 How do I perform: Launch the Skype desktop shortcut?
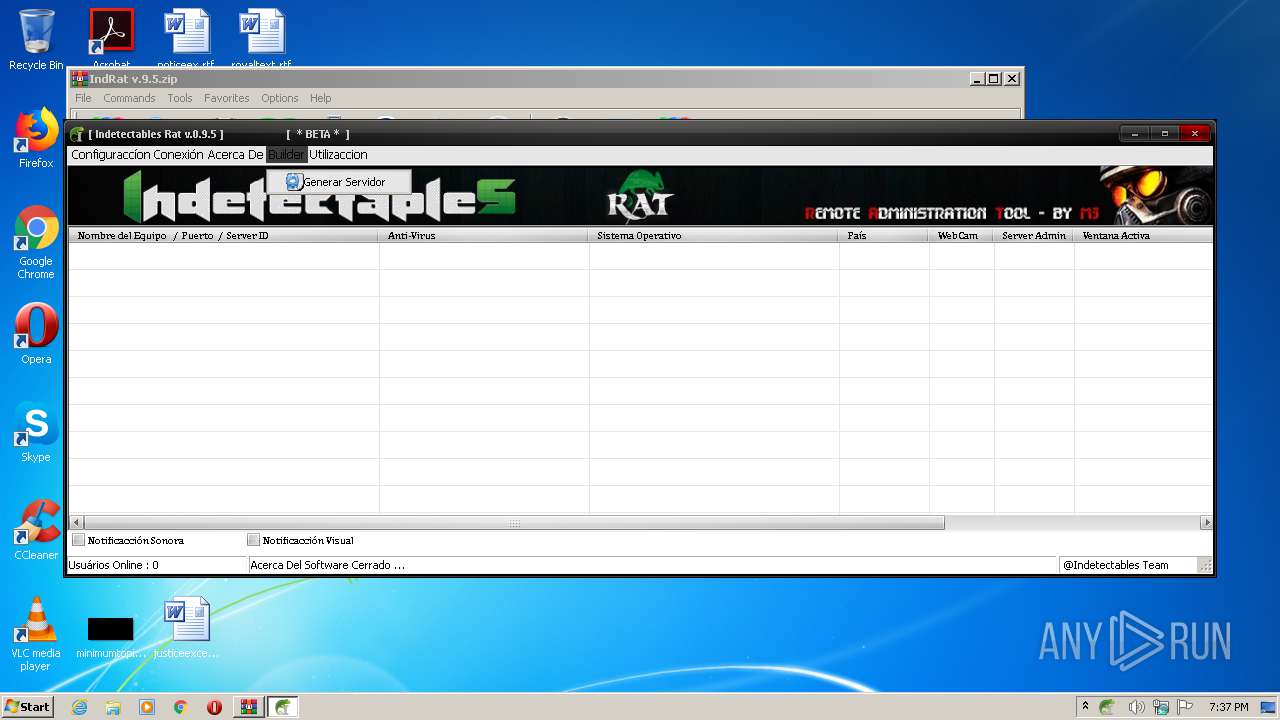pyautogui.click(x=36, y=432)
